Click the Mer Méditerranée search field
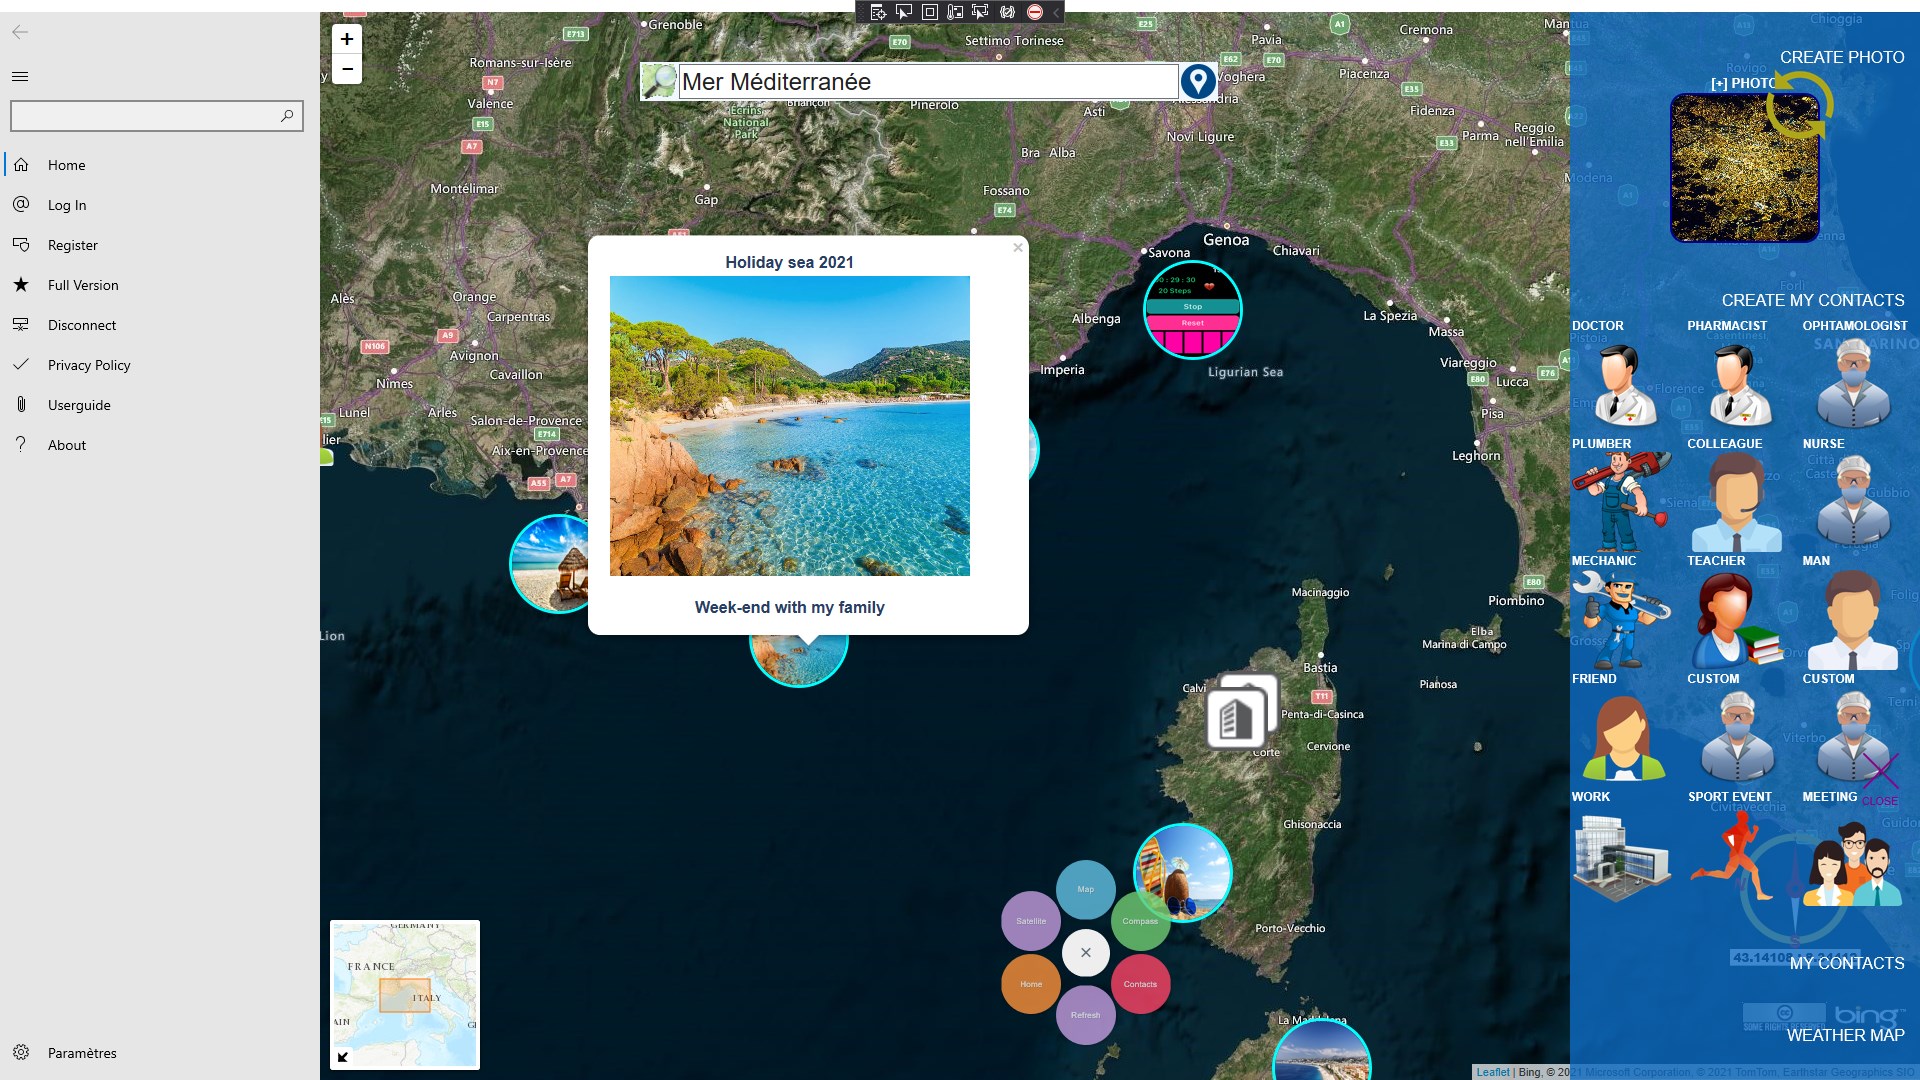This screenshot has width=1920, height=1080. tap(927, 82)
